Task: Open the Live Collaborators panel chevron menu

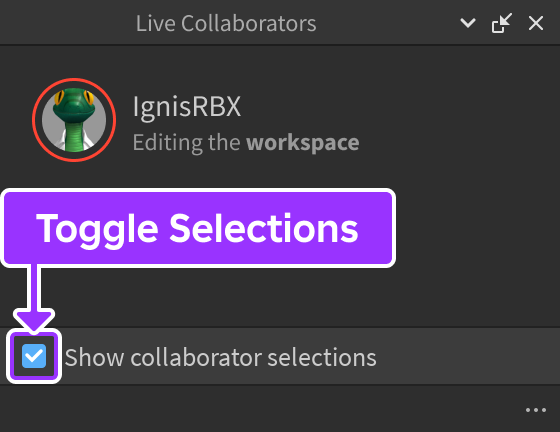Action: 468,24
